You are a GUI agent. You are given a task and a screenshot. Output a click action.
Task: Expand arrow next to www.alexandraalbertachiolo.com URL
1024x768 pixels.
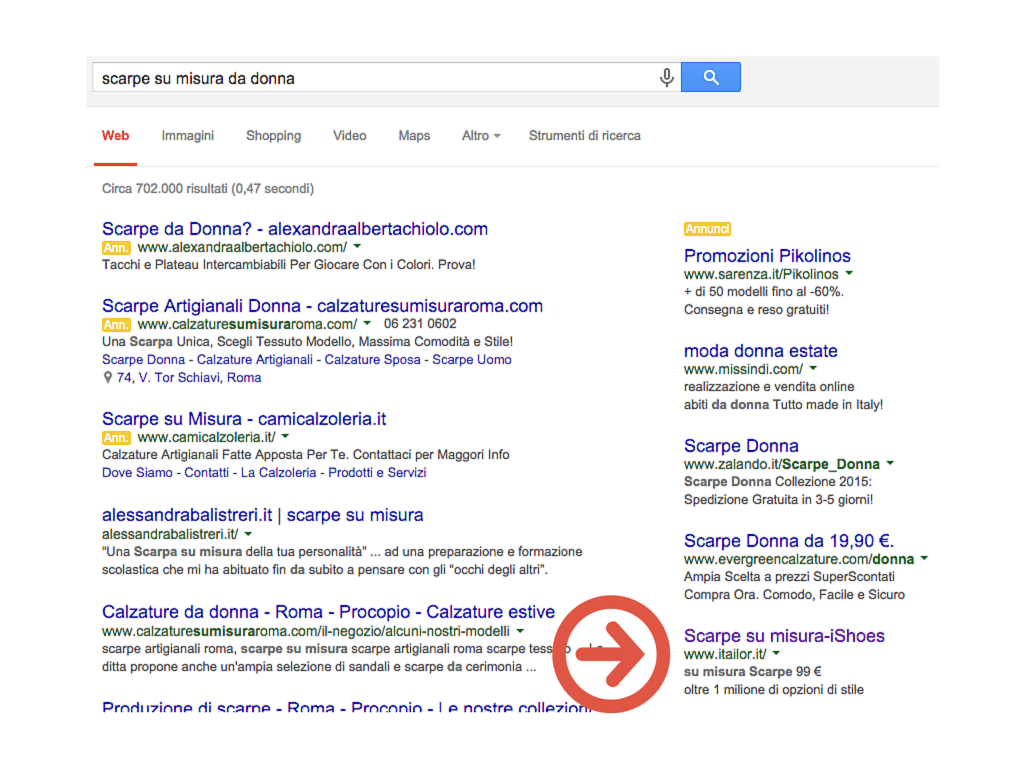click(357, 247)
